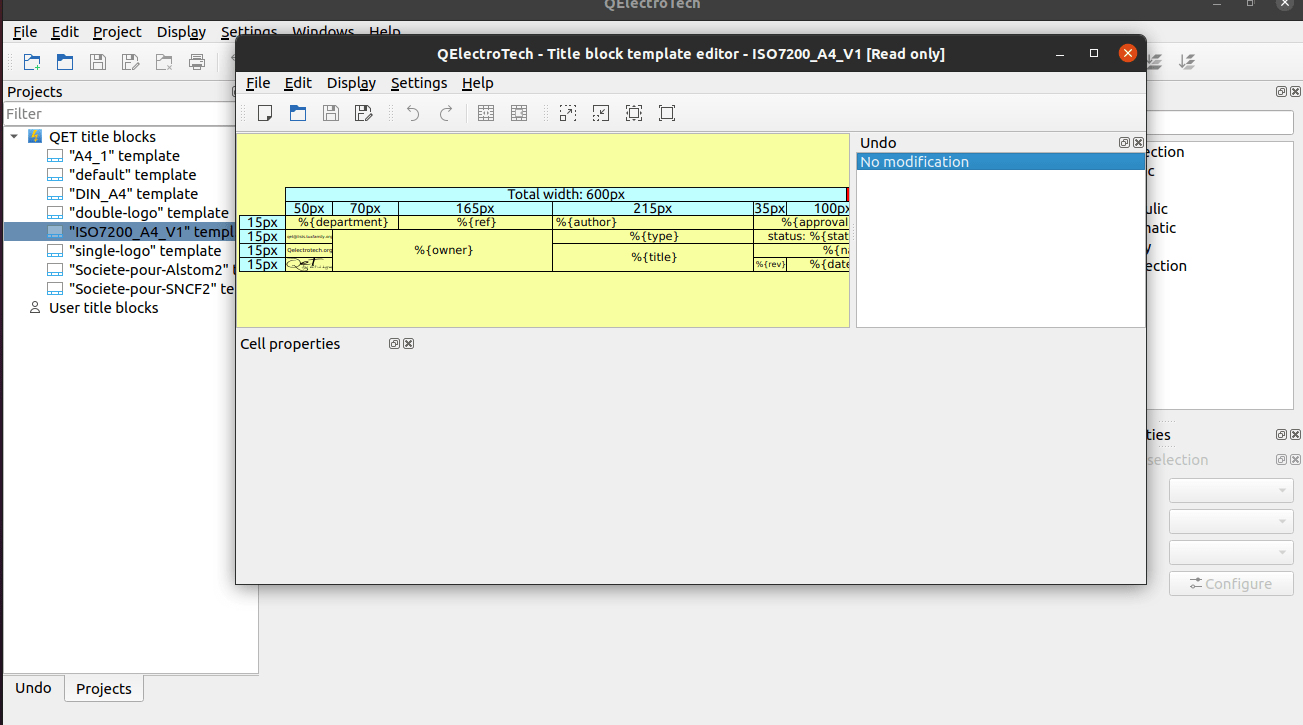Viewport: 1303px width, 725px height.
Task: Float the template editor Undo panel
Action: coord(1124,143)
